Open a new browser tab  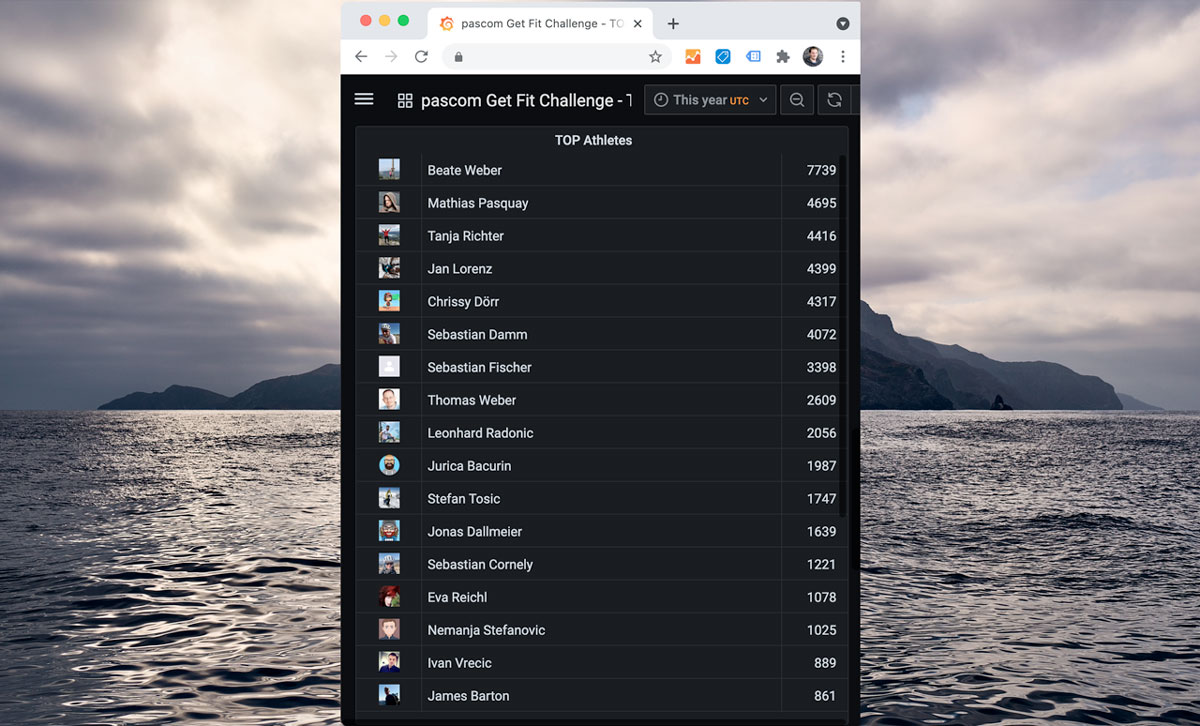(x=673, y=23)
